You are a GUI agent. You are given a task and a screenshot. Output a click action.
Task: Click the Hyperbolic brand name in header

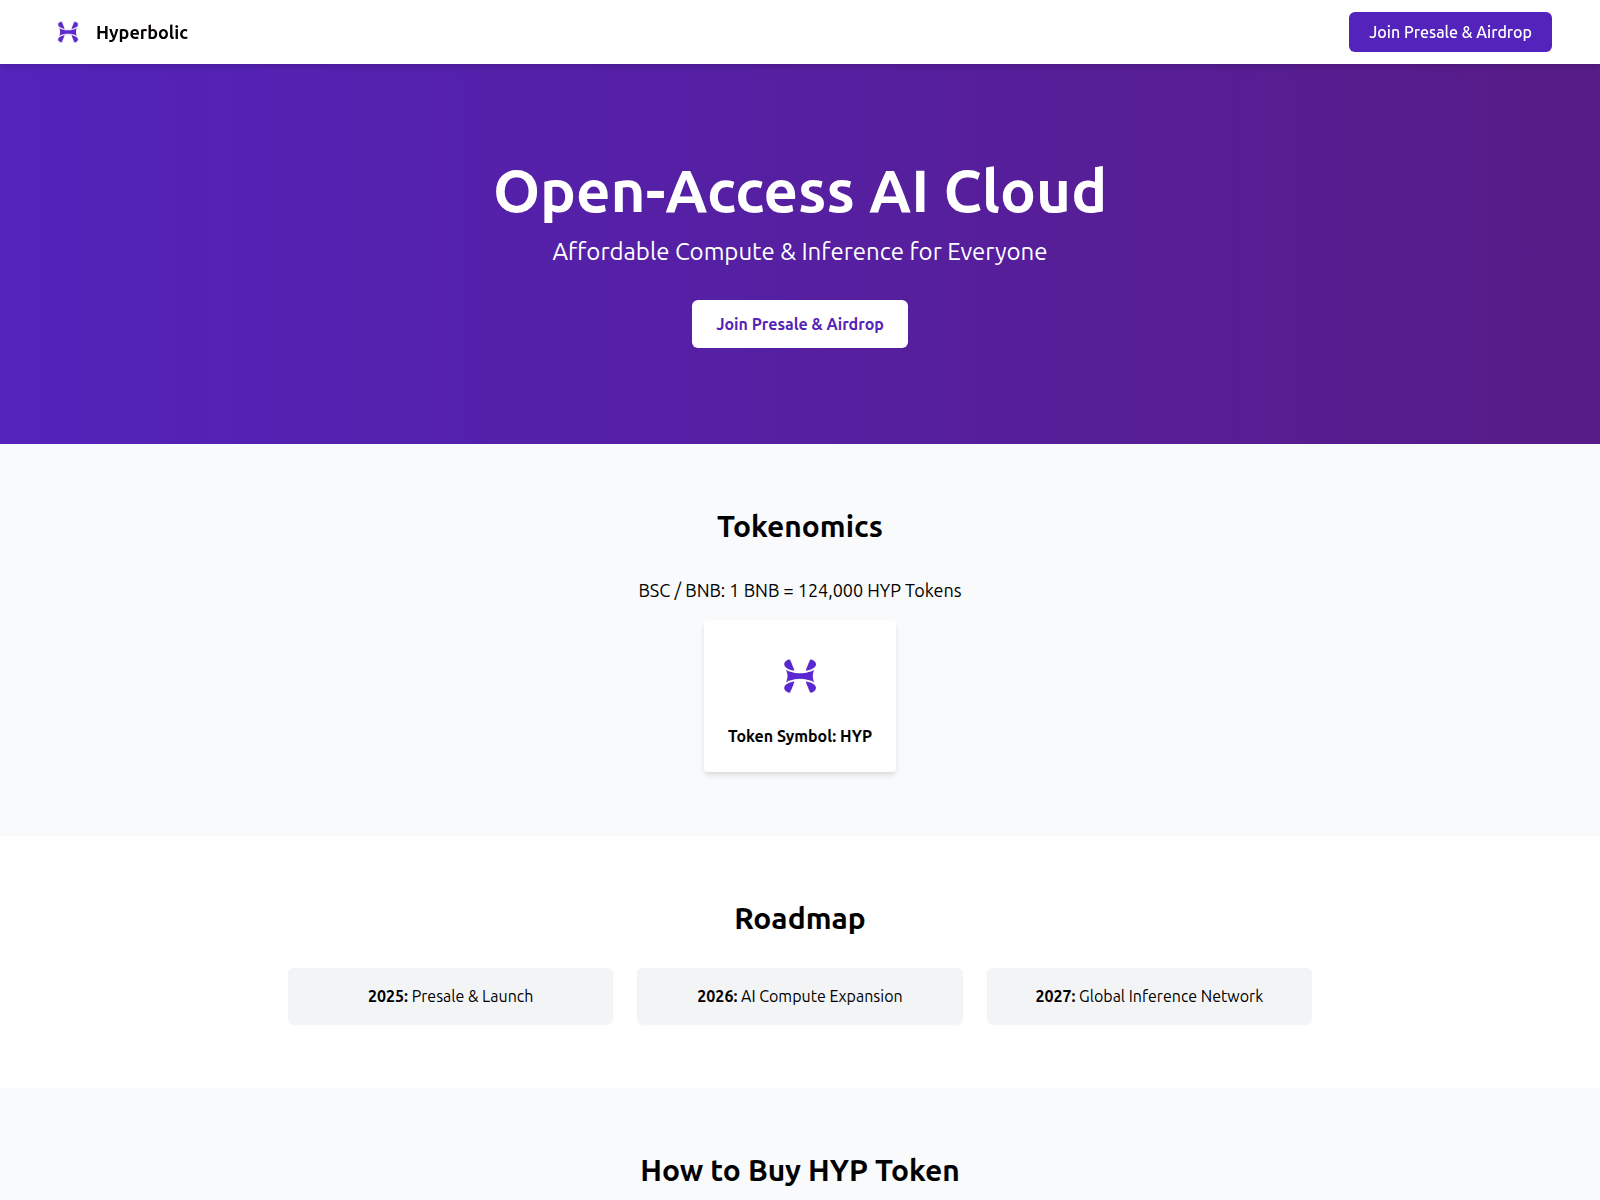pos(142,32)
